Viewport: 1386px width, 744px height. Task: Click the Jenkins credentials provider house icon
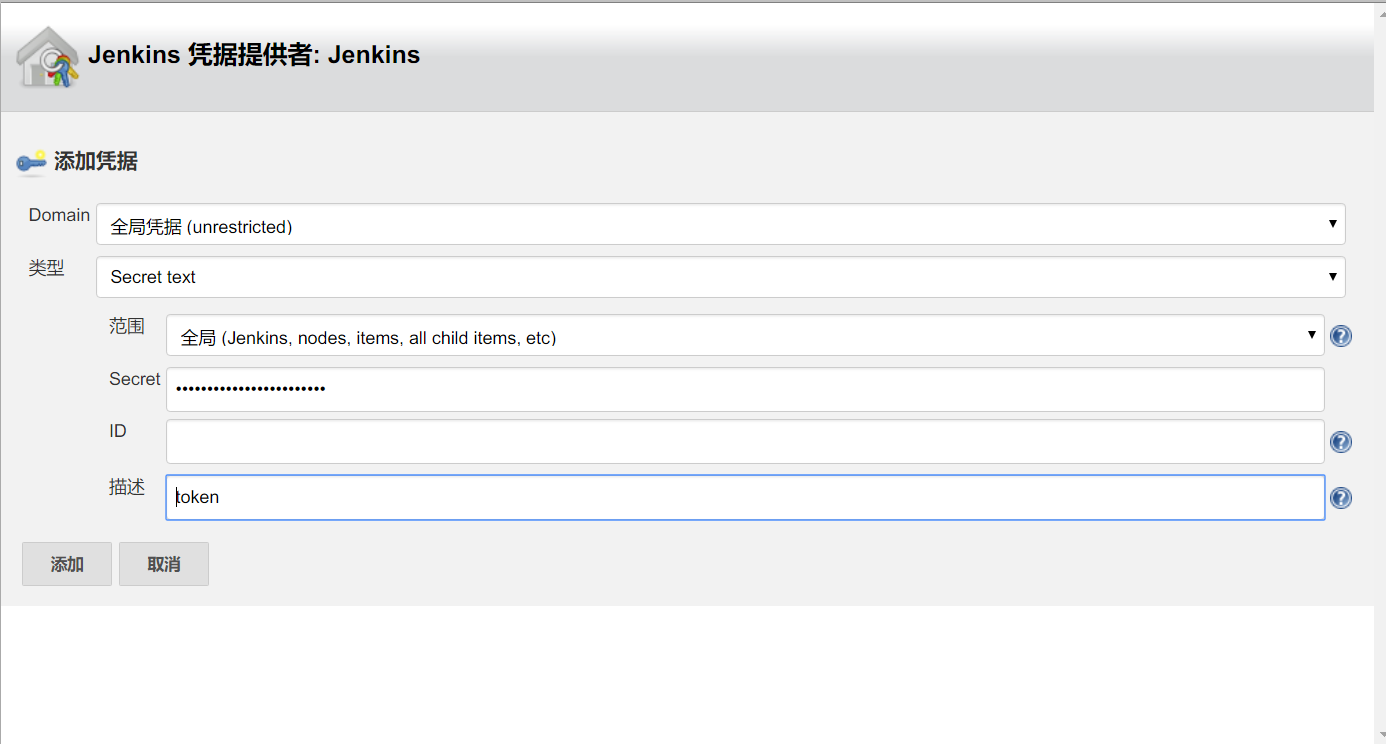tap(47, 57)
